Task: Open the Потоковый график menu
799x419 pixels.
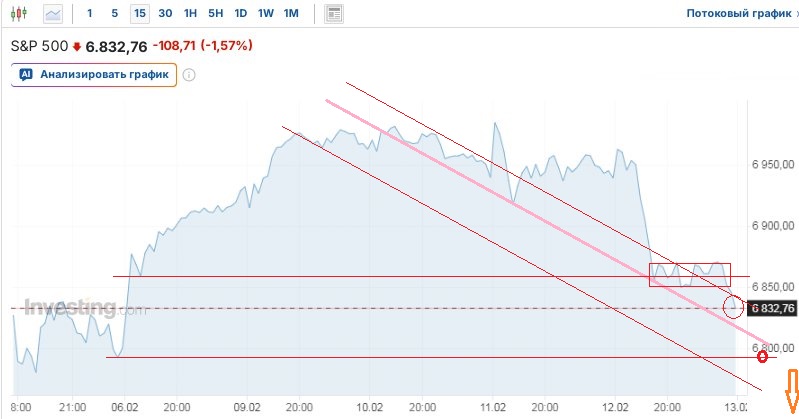Action: (737, 14)
